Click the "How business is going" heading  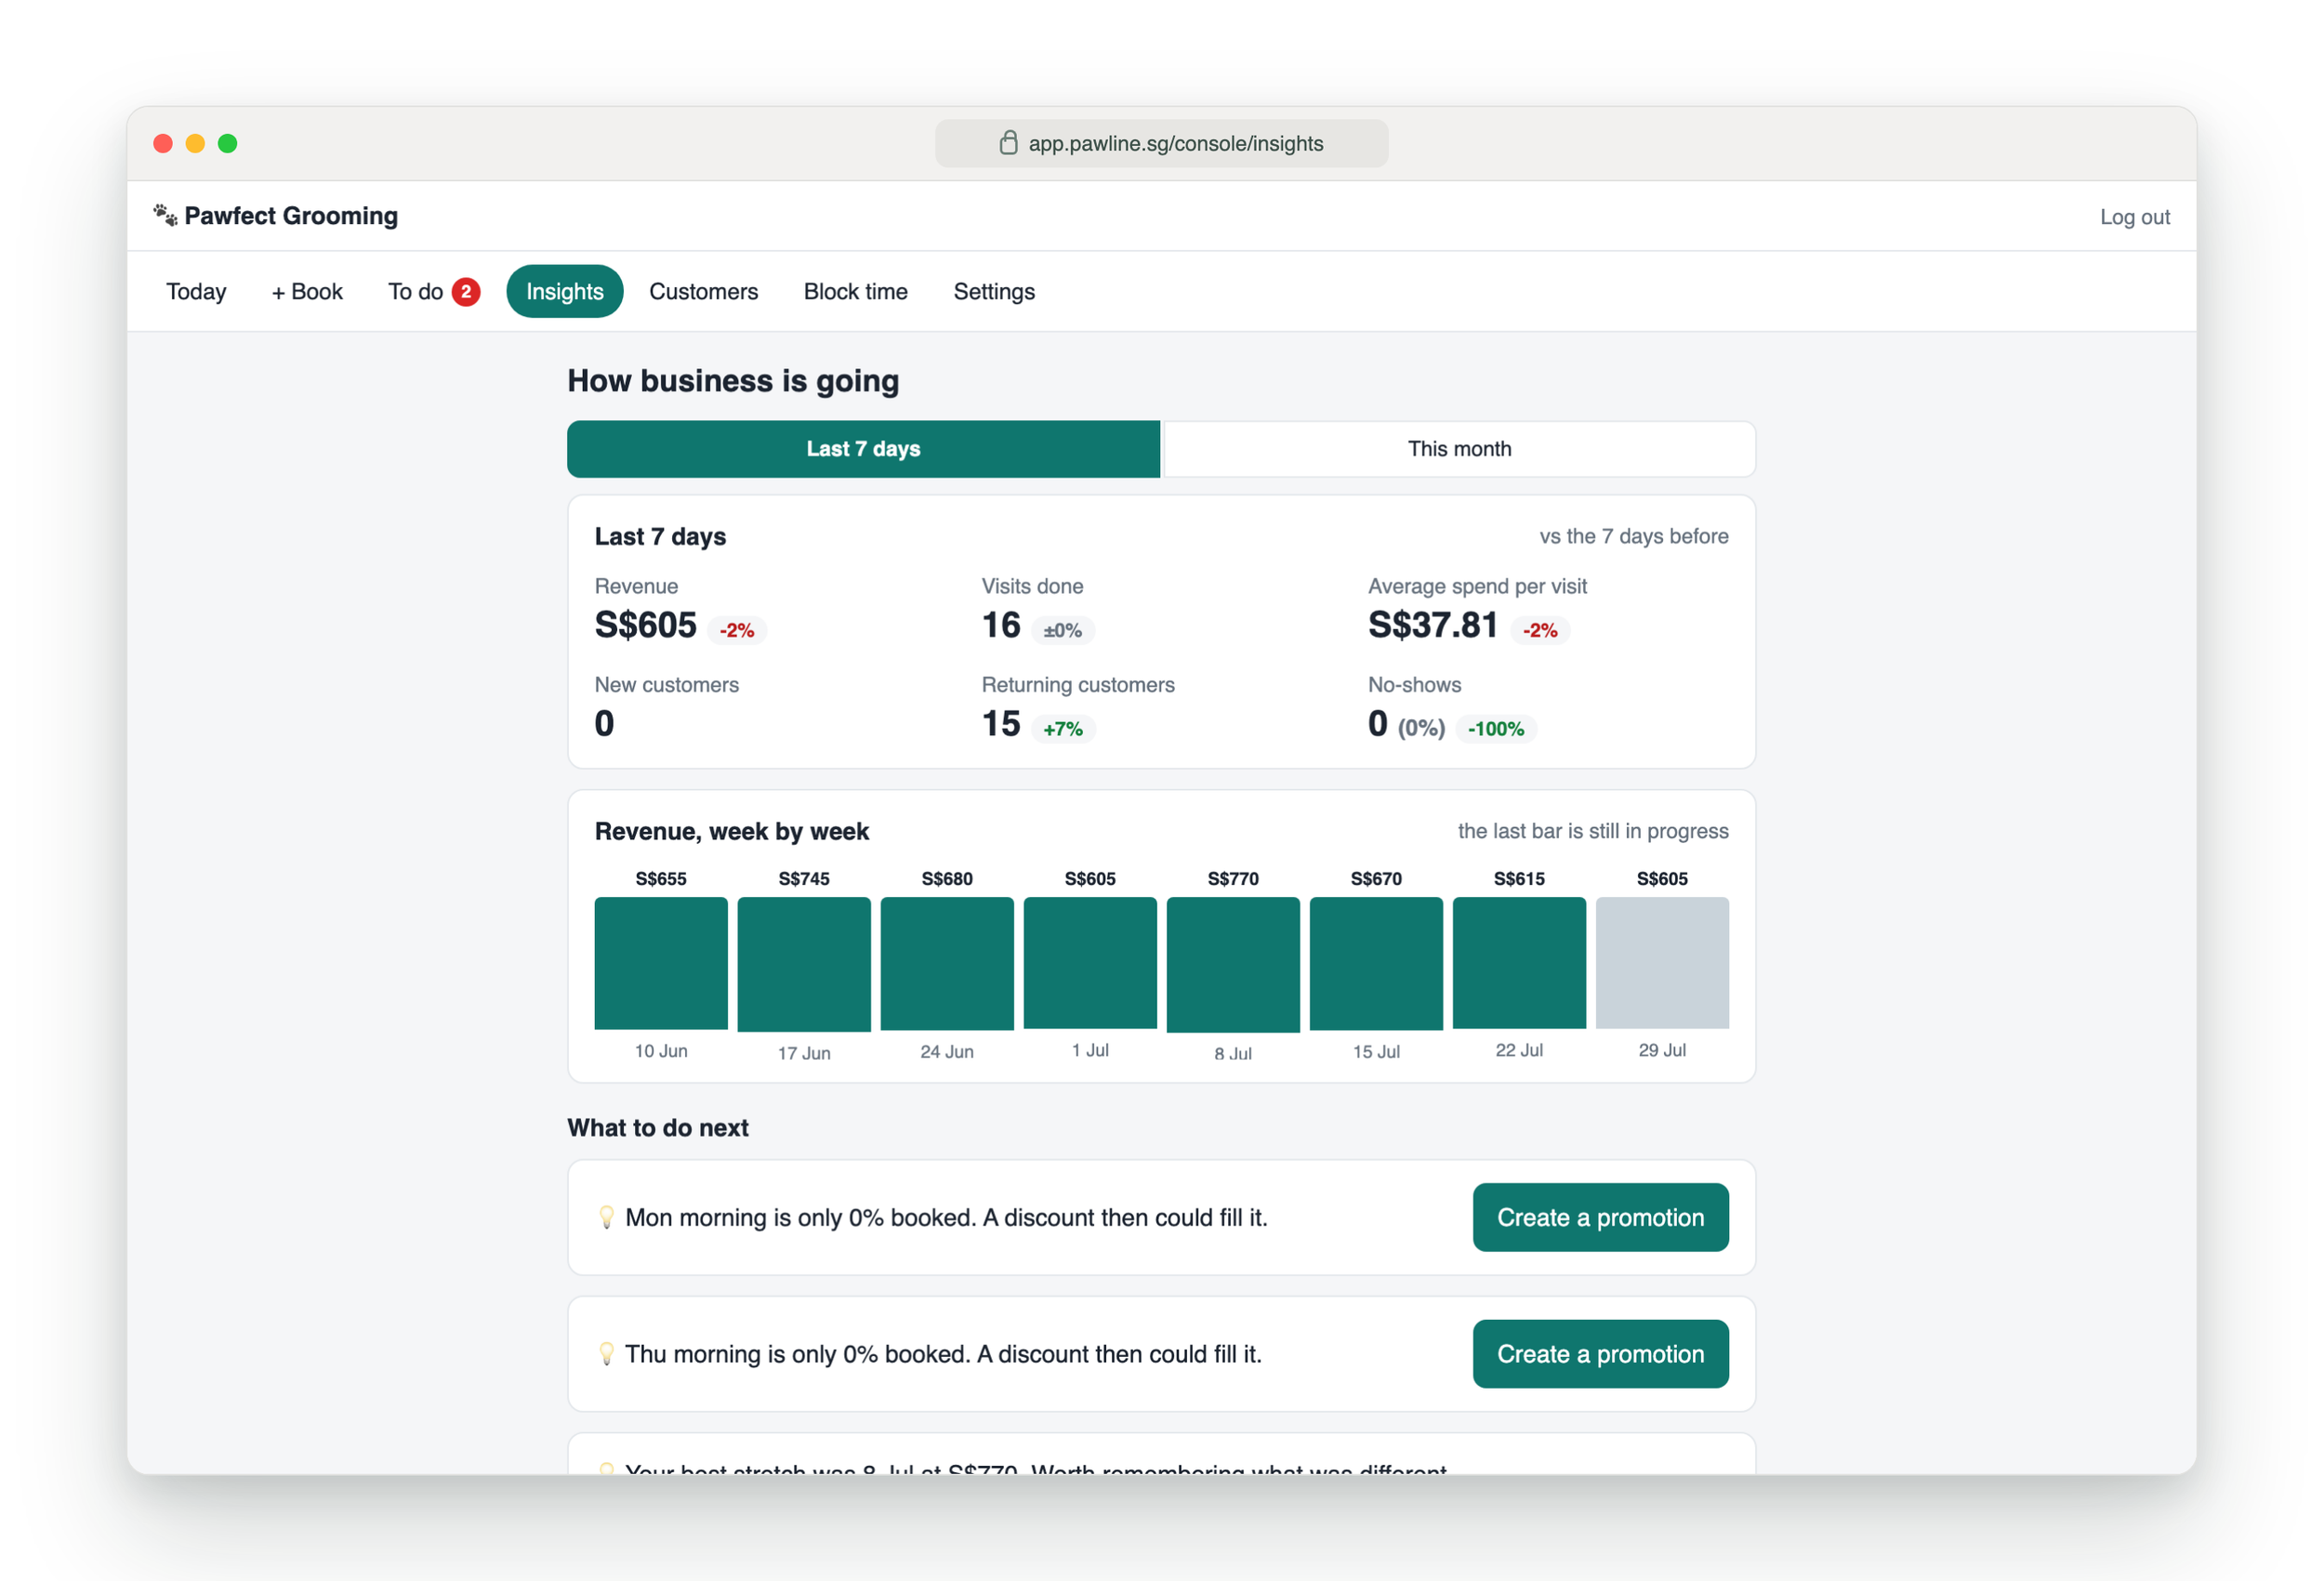pyautogui.click(x=733, y=381)
